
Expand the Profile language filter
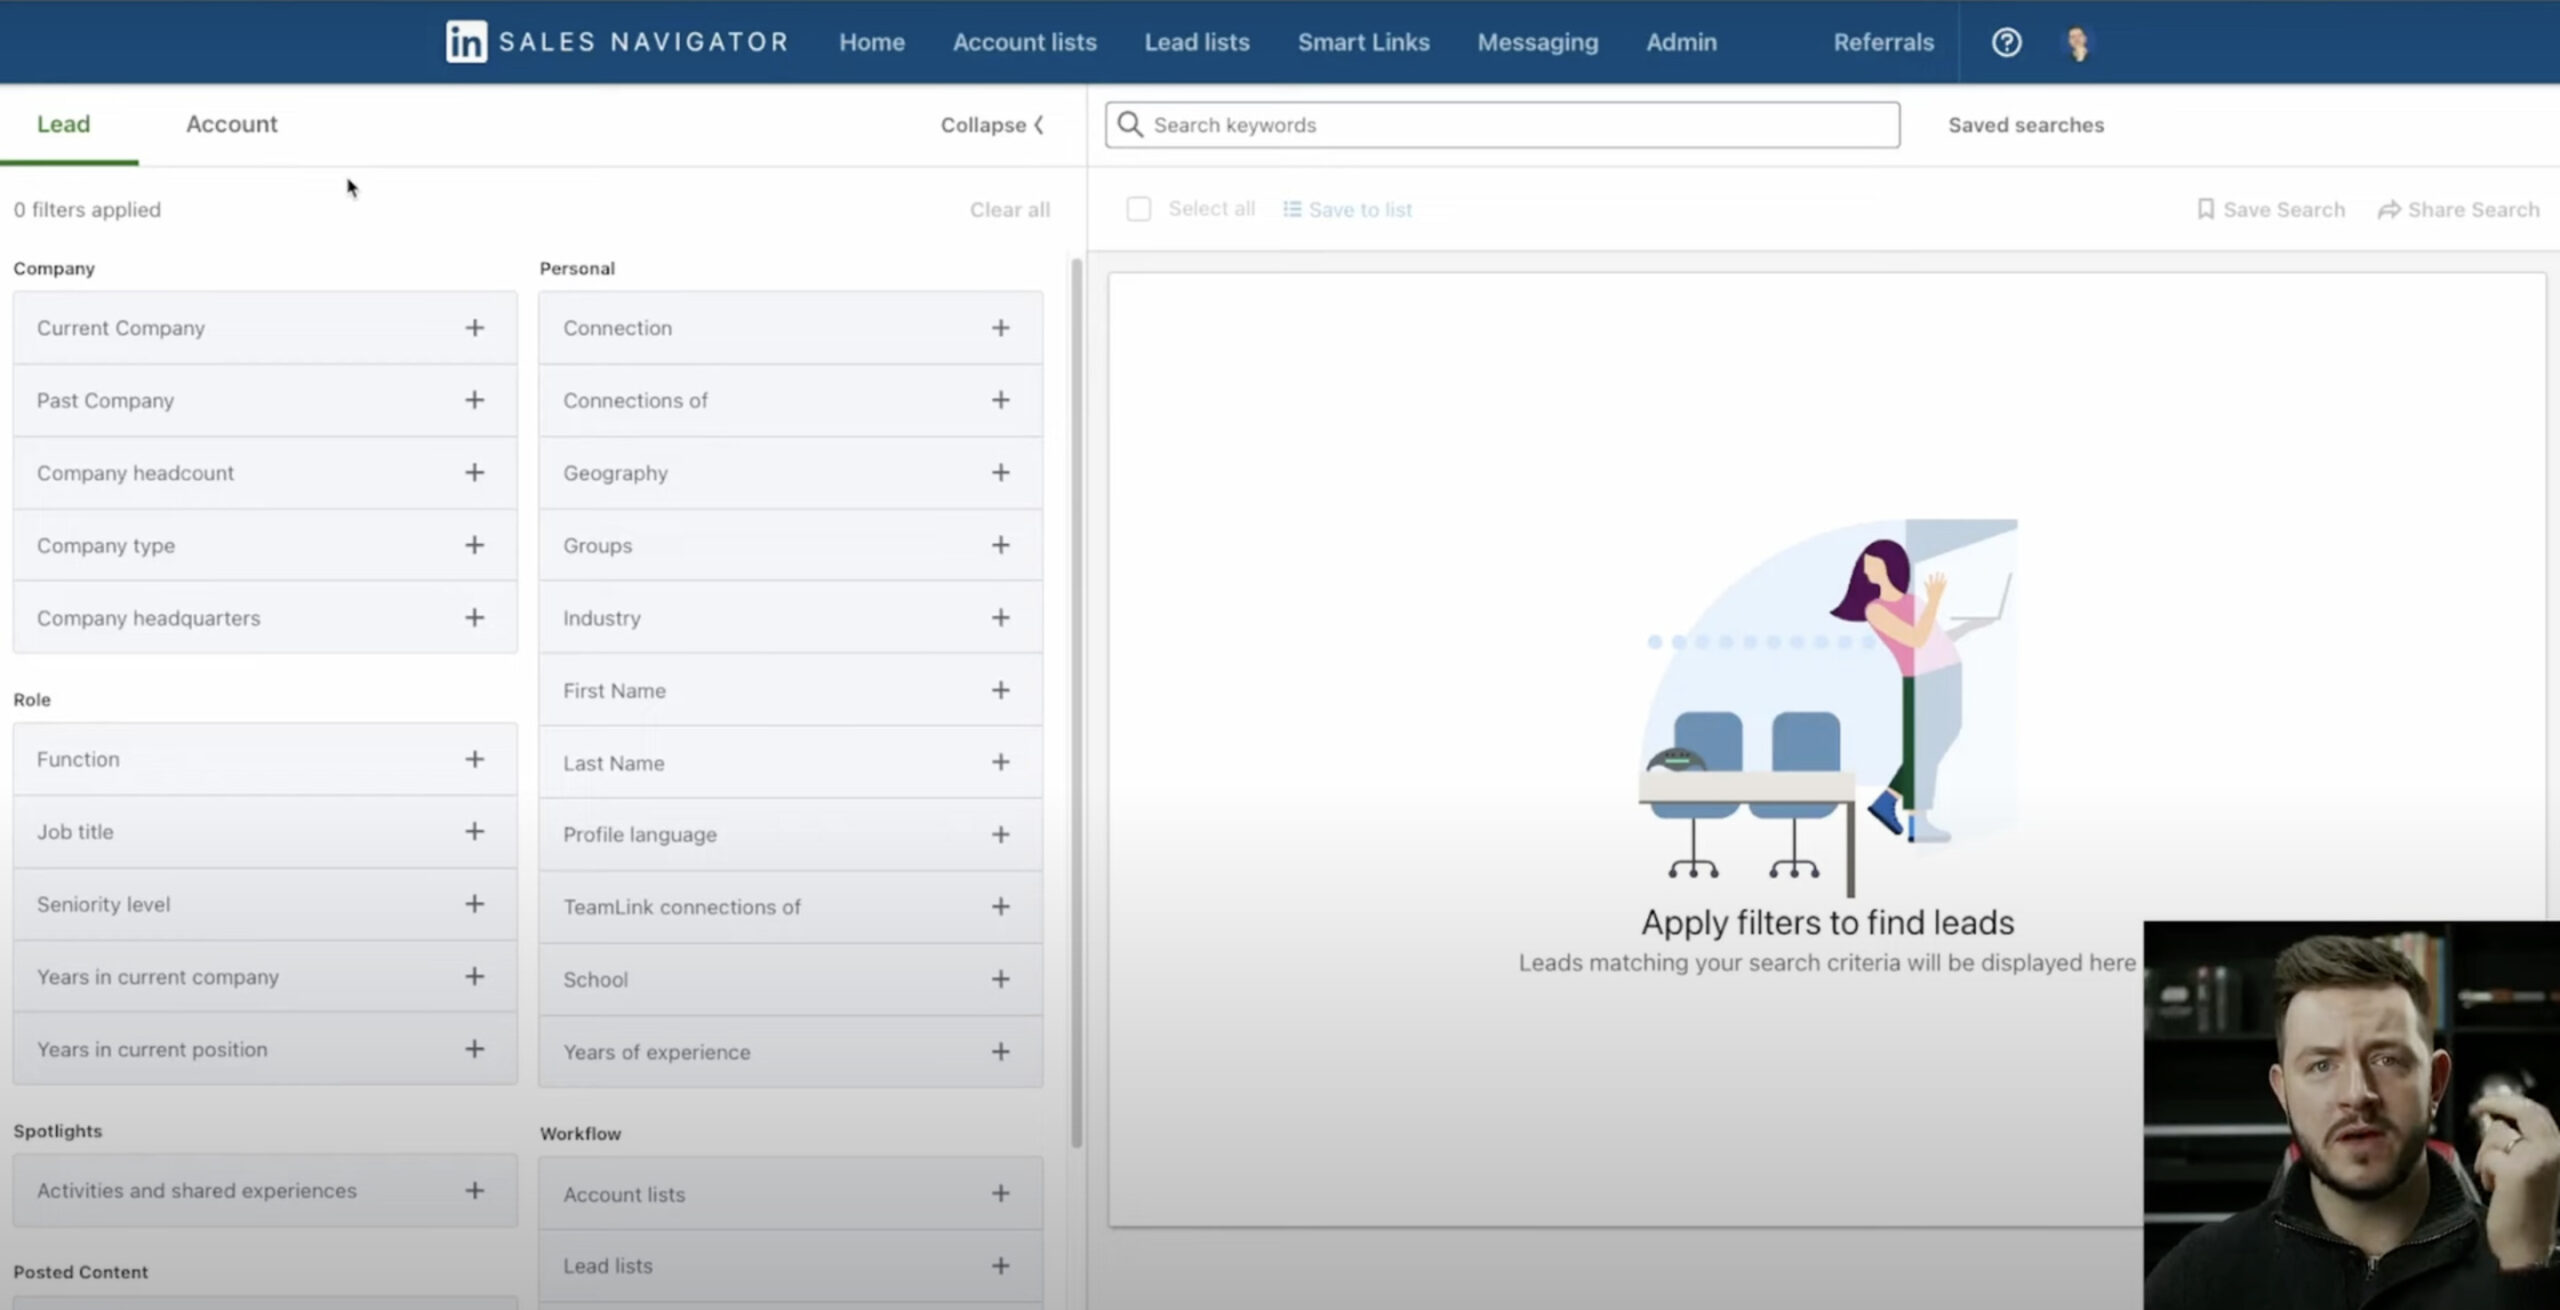[x=790, y=834]
